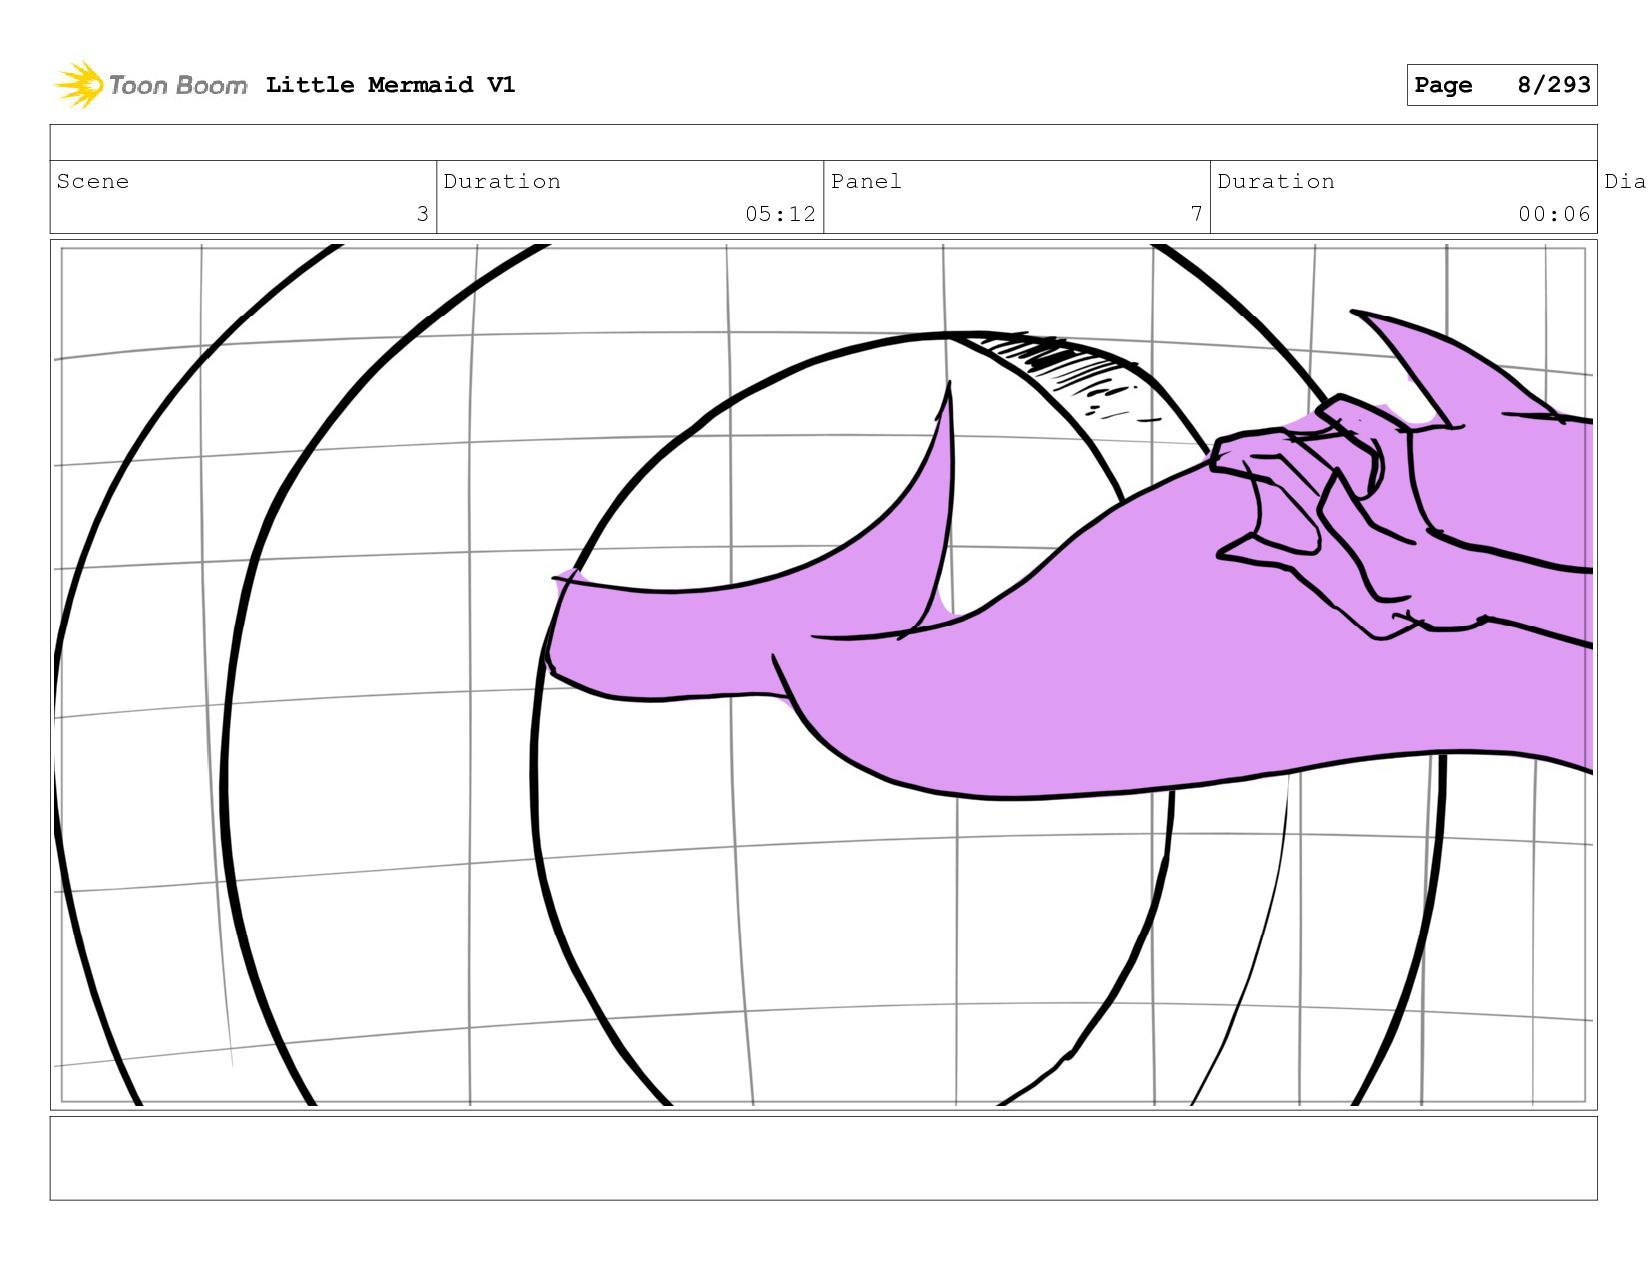Image resolution: width=1650 pixels, height=1275 pixels.
Task: Click the panel number value '7'
Action: tap(1196, 214)
